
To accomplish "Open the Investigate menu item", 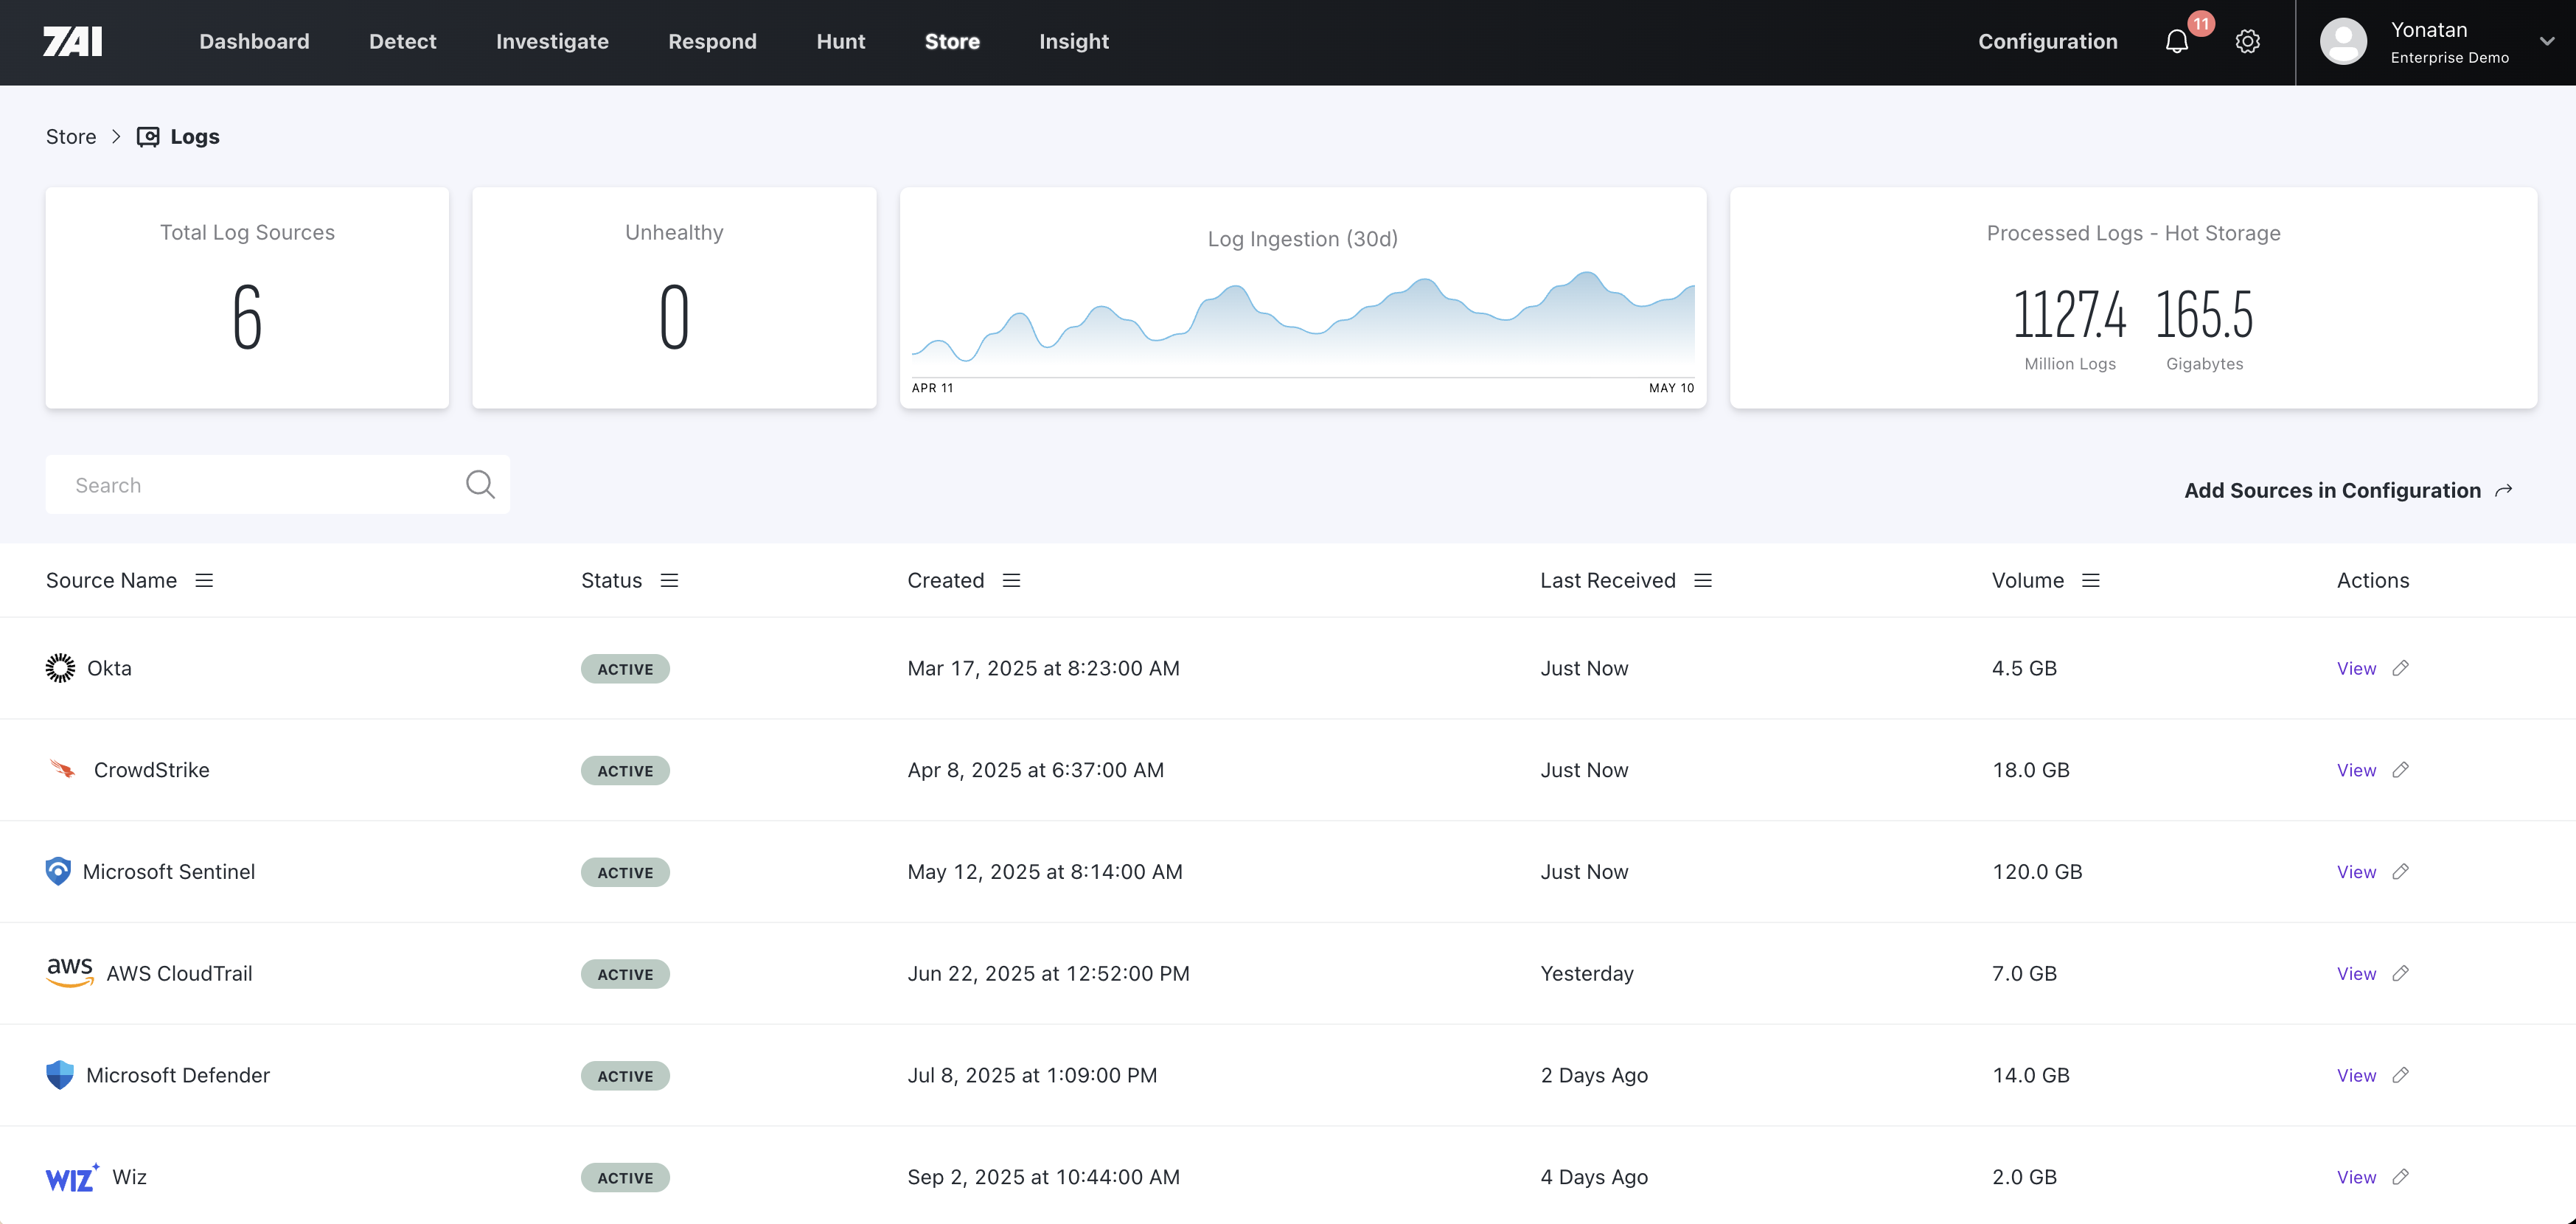I will [x=552, y=41].
